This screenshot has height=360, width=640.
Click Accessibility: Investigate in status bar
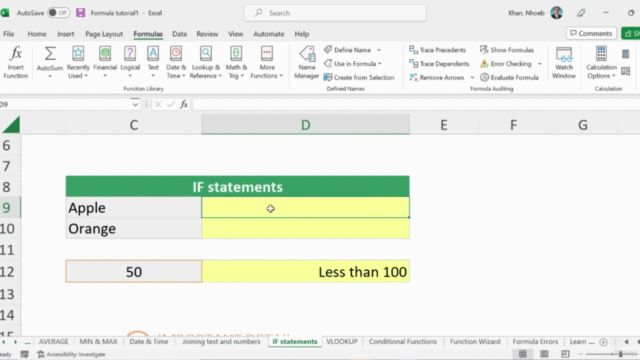[x=72, y=354]
